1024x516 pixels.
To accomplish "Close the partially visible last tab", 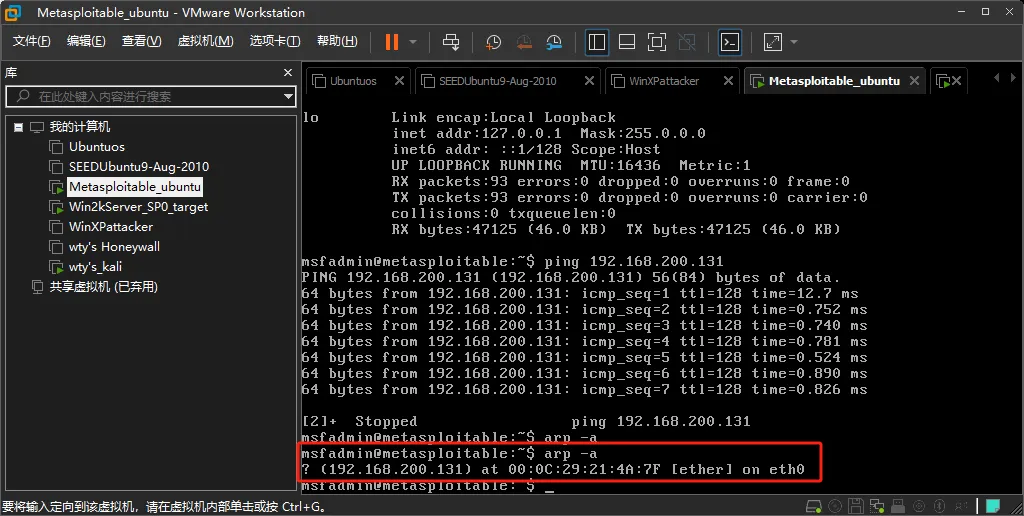I will pyautogui.click(x=956, y=80).
